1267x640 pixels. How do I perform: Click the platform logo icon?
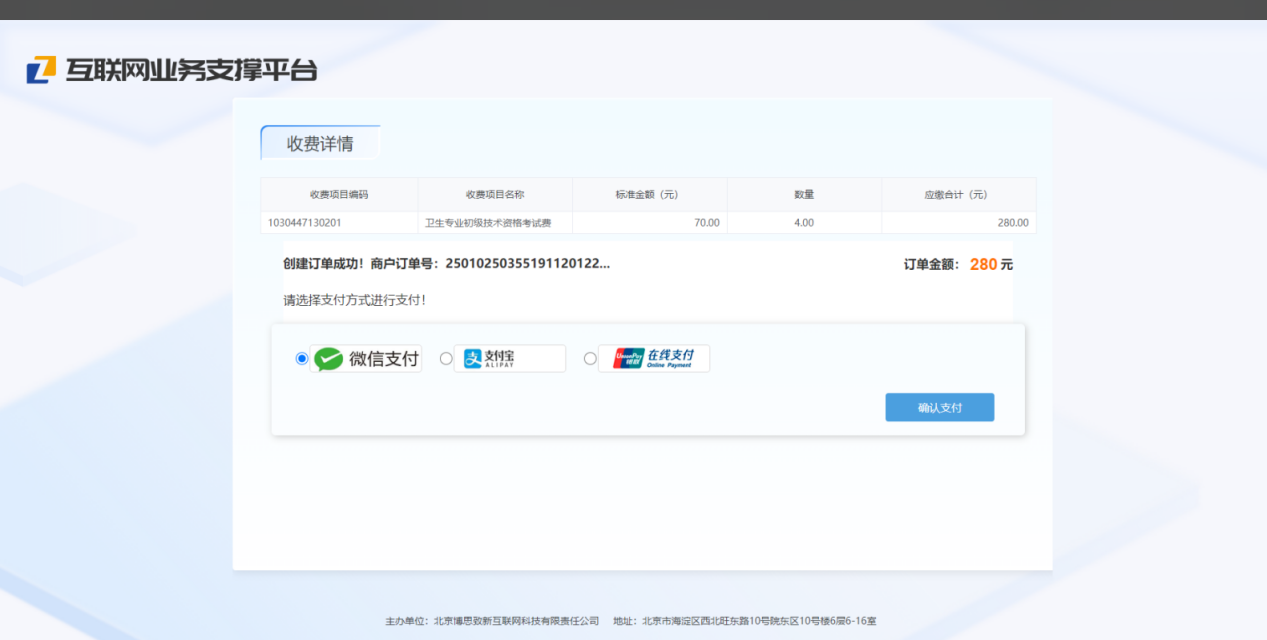pos(41,70)
